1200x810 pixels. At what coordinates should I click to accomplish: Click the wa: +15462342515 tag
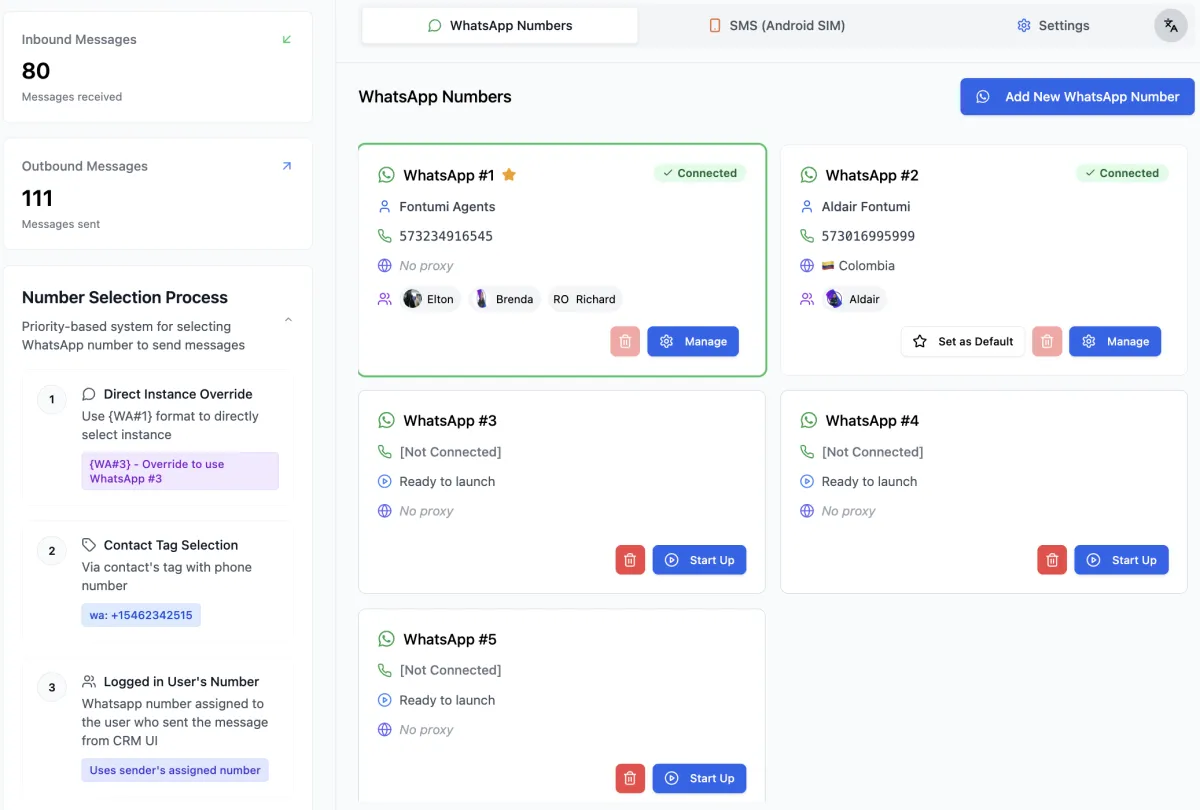point(141,615)
